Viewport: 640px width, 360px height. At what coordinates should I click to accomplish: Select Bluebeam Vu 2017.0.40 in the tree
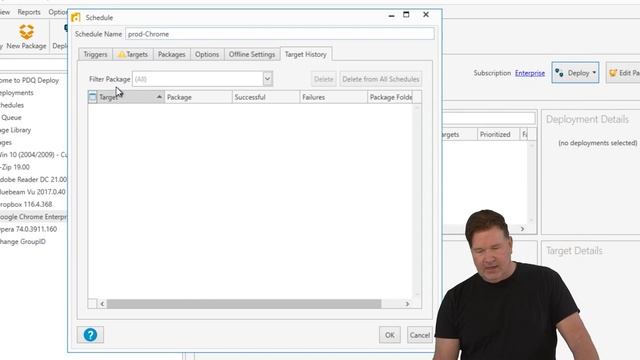[x=33, y=192]
